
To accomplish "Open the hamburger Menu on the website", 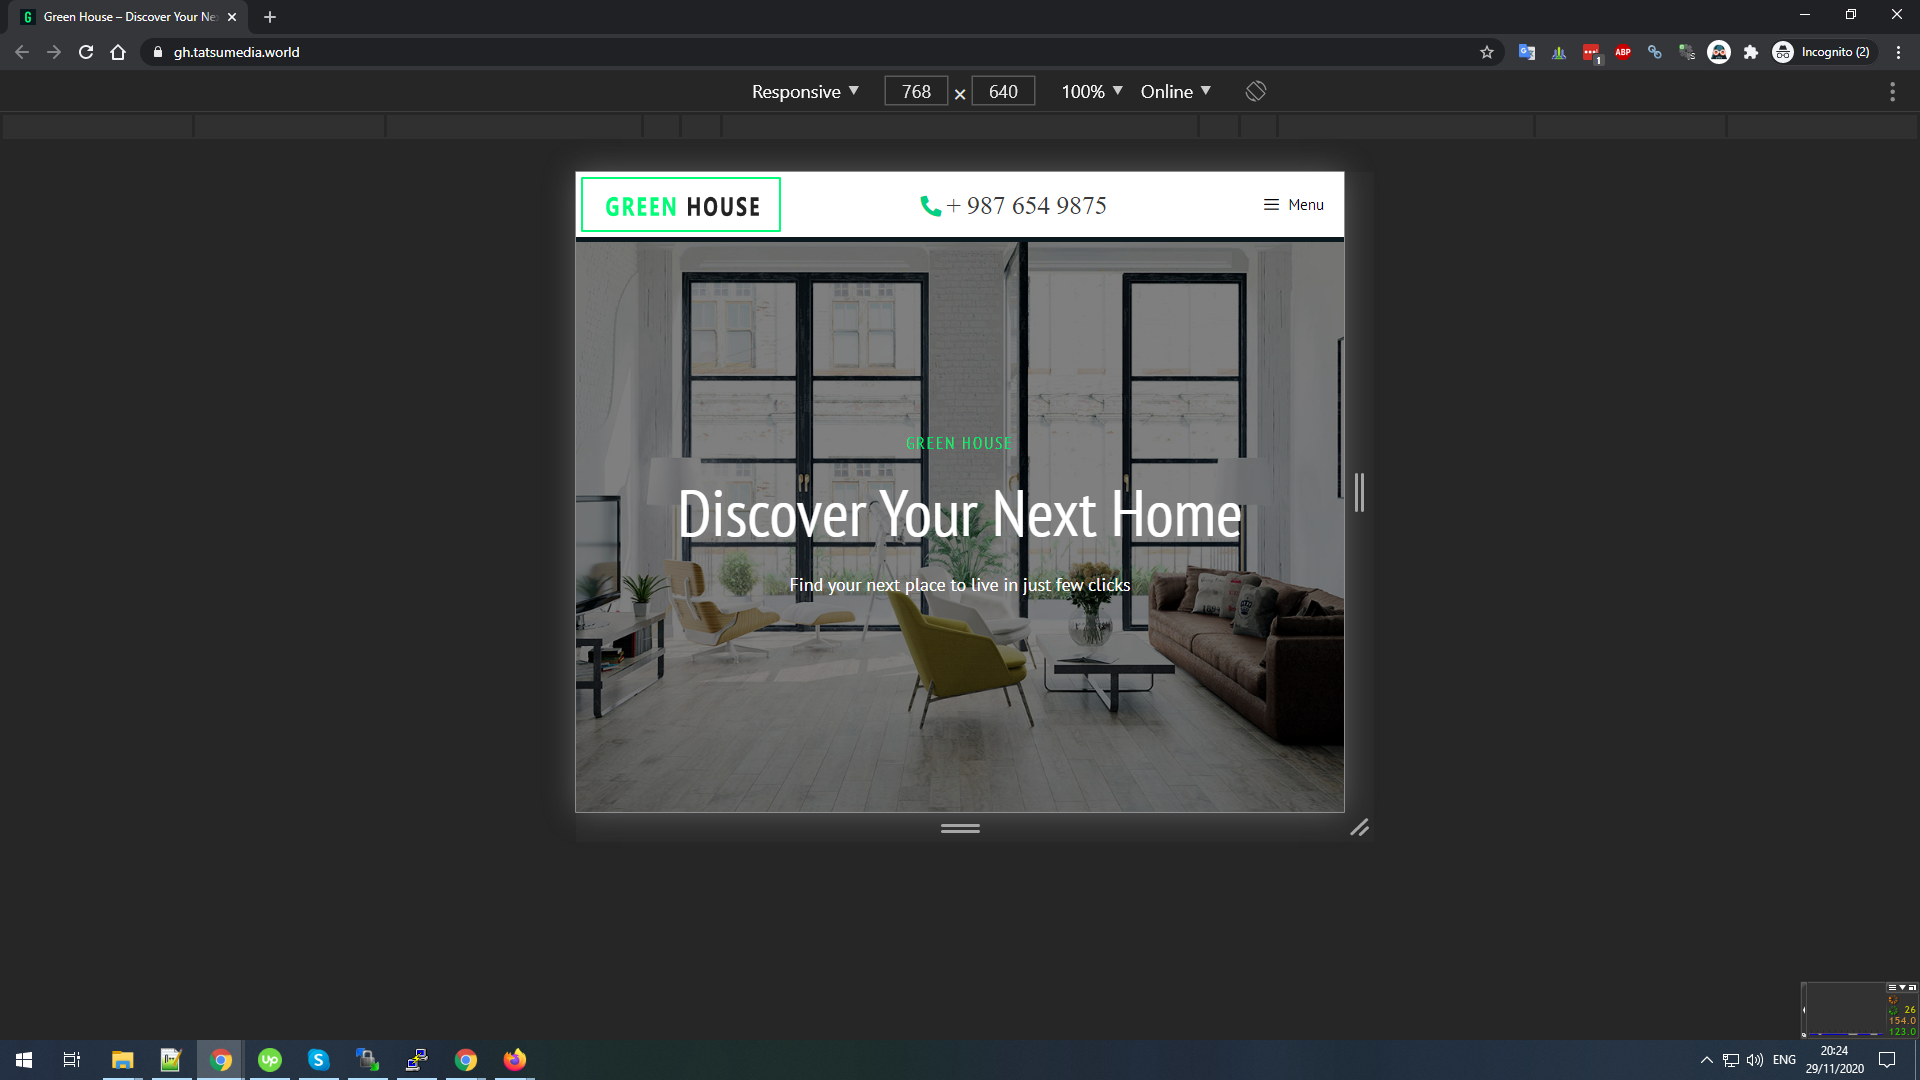I will (x=1293, y=205).
